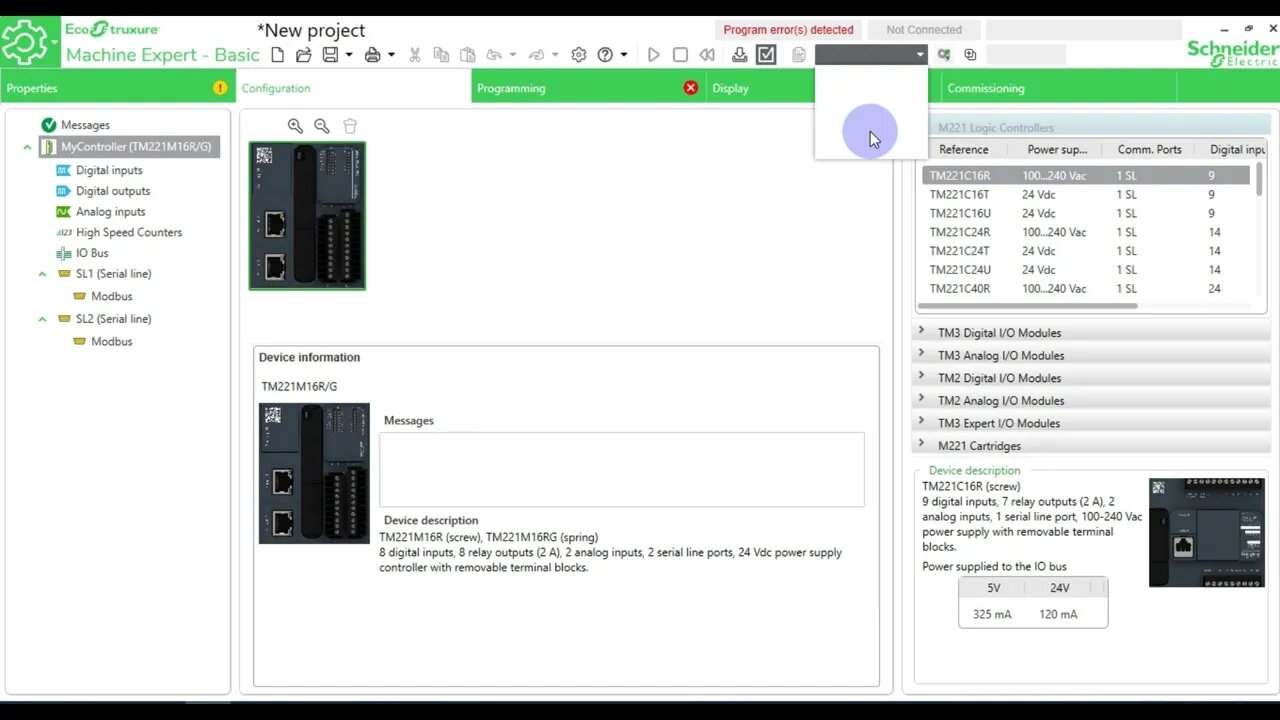Click the catalog horizontal scrollbar

(x=1028, y=306)
